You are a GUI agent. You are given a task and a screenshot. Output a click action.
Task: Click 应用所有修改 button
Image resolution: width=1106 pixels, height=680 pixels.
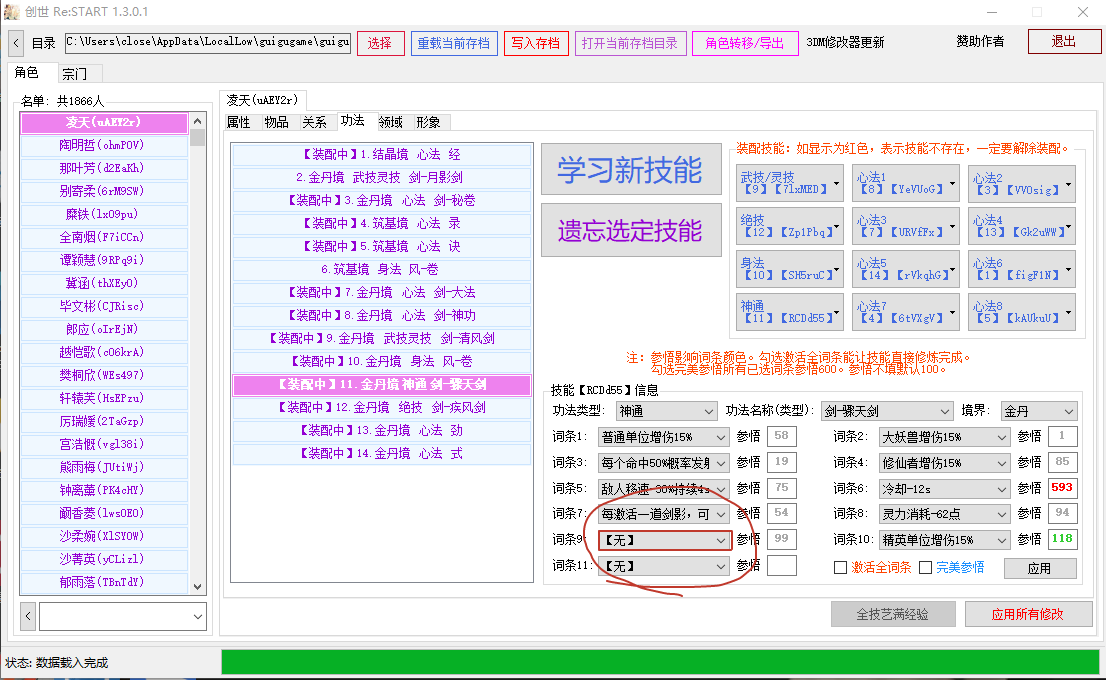[x=1027, y=614]
